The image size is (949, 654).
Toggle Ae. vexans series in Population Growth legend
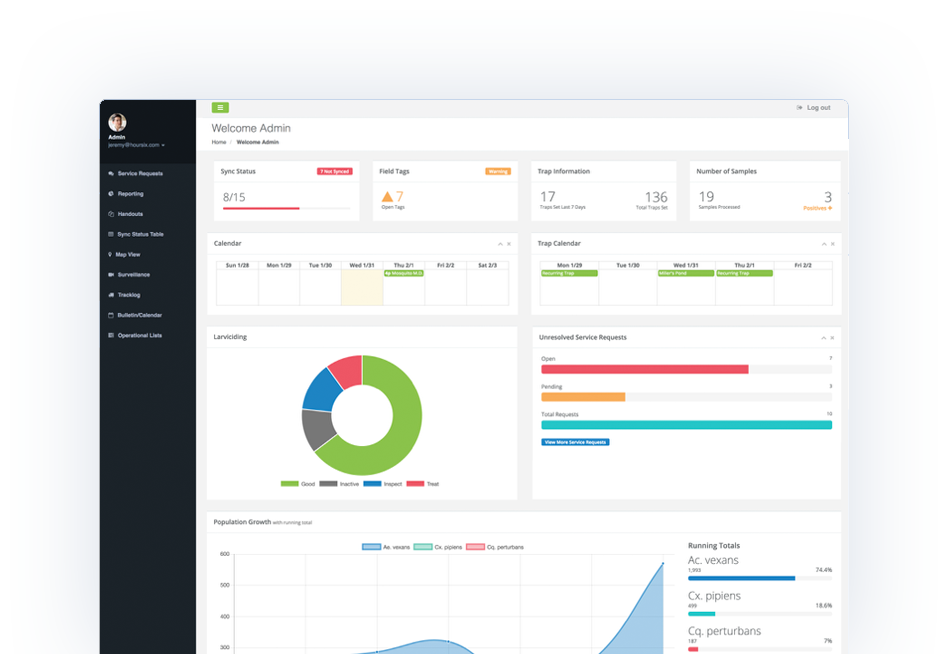[x=386, y=547]
